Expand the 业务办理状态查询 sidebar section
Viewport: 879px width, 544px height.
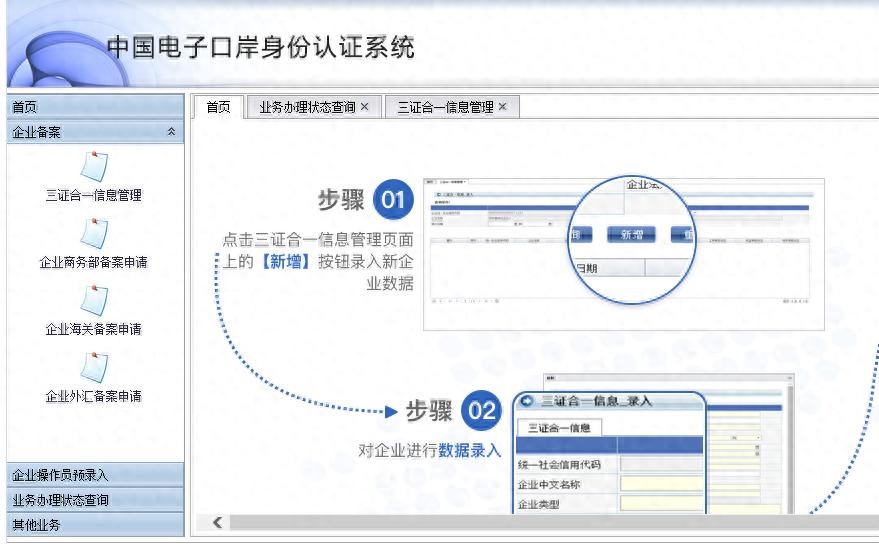pos(92,500)
